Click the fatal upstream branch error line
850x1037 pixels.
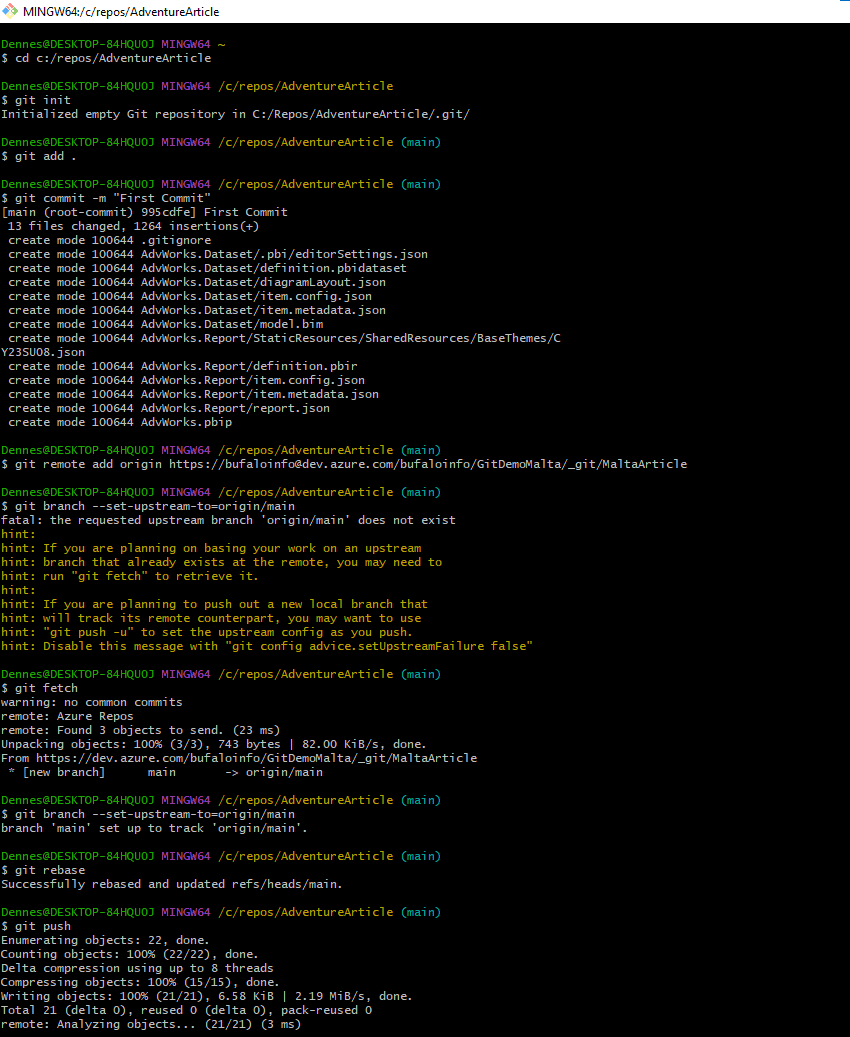pyautogui.click(x=228, y=520)
